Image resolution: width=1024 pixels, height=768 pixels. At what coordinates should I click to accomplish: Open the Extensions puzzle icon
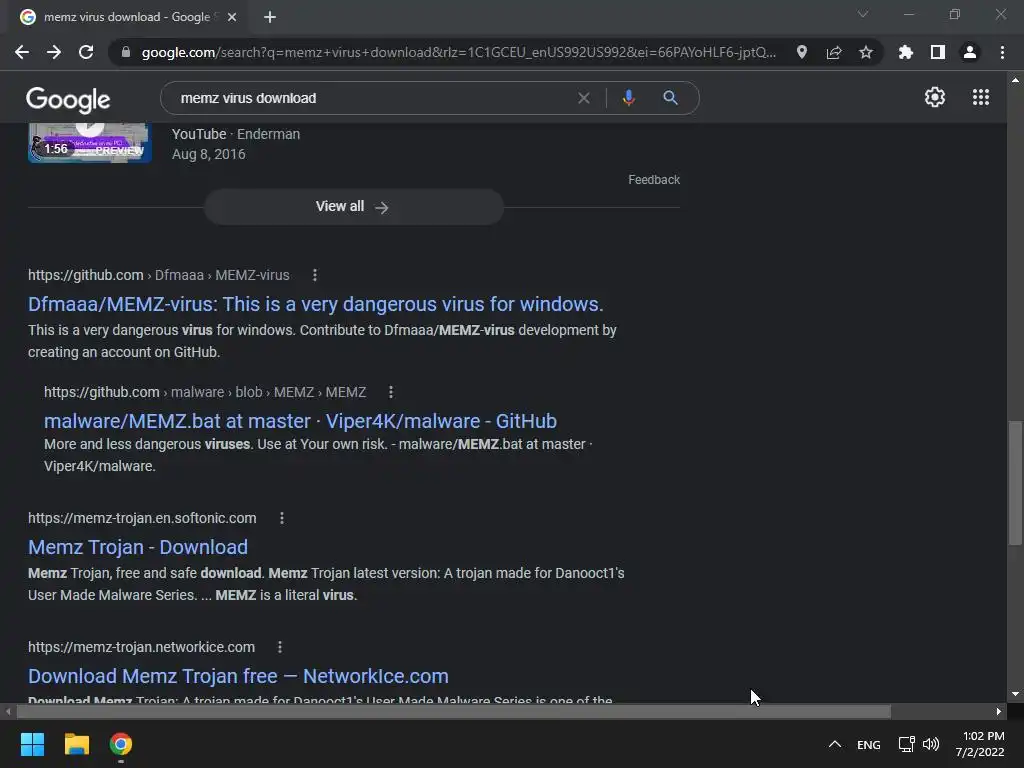[906, 52]
